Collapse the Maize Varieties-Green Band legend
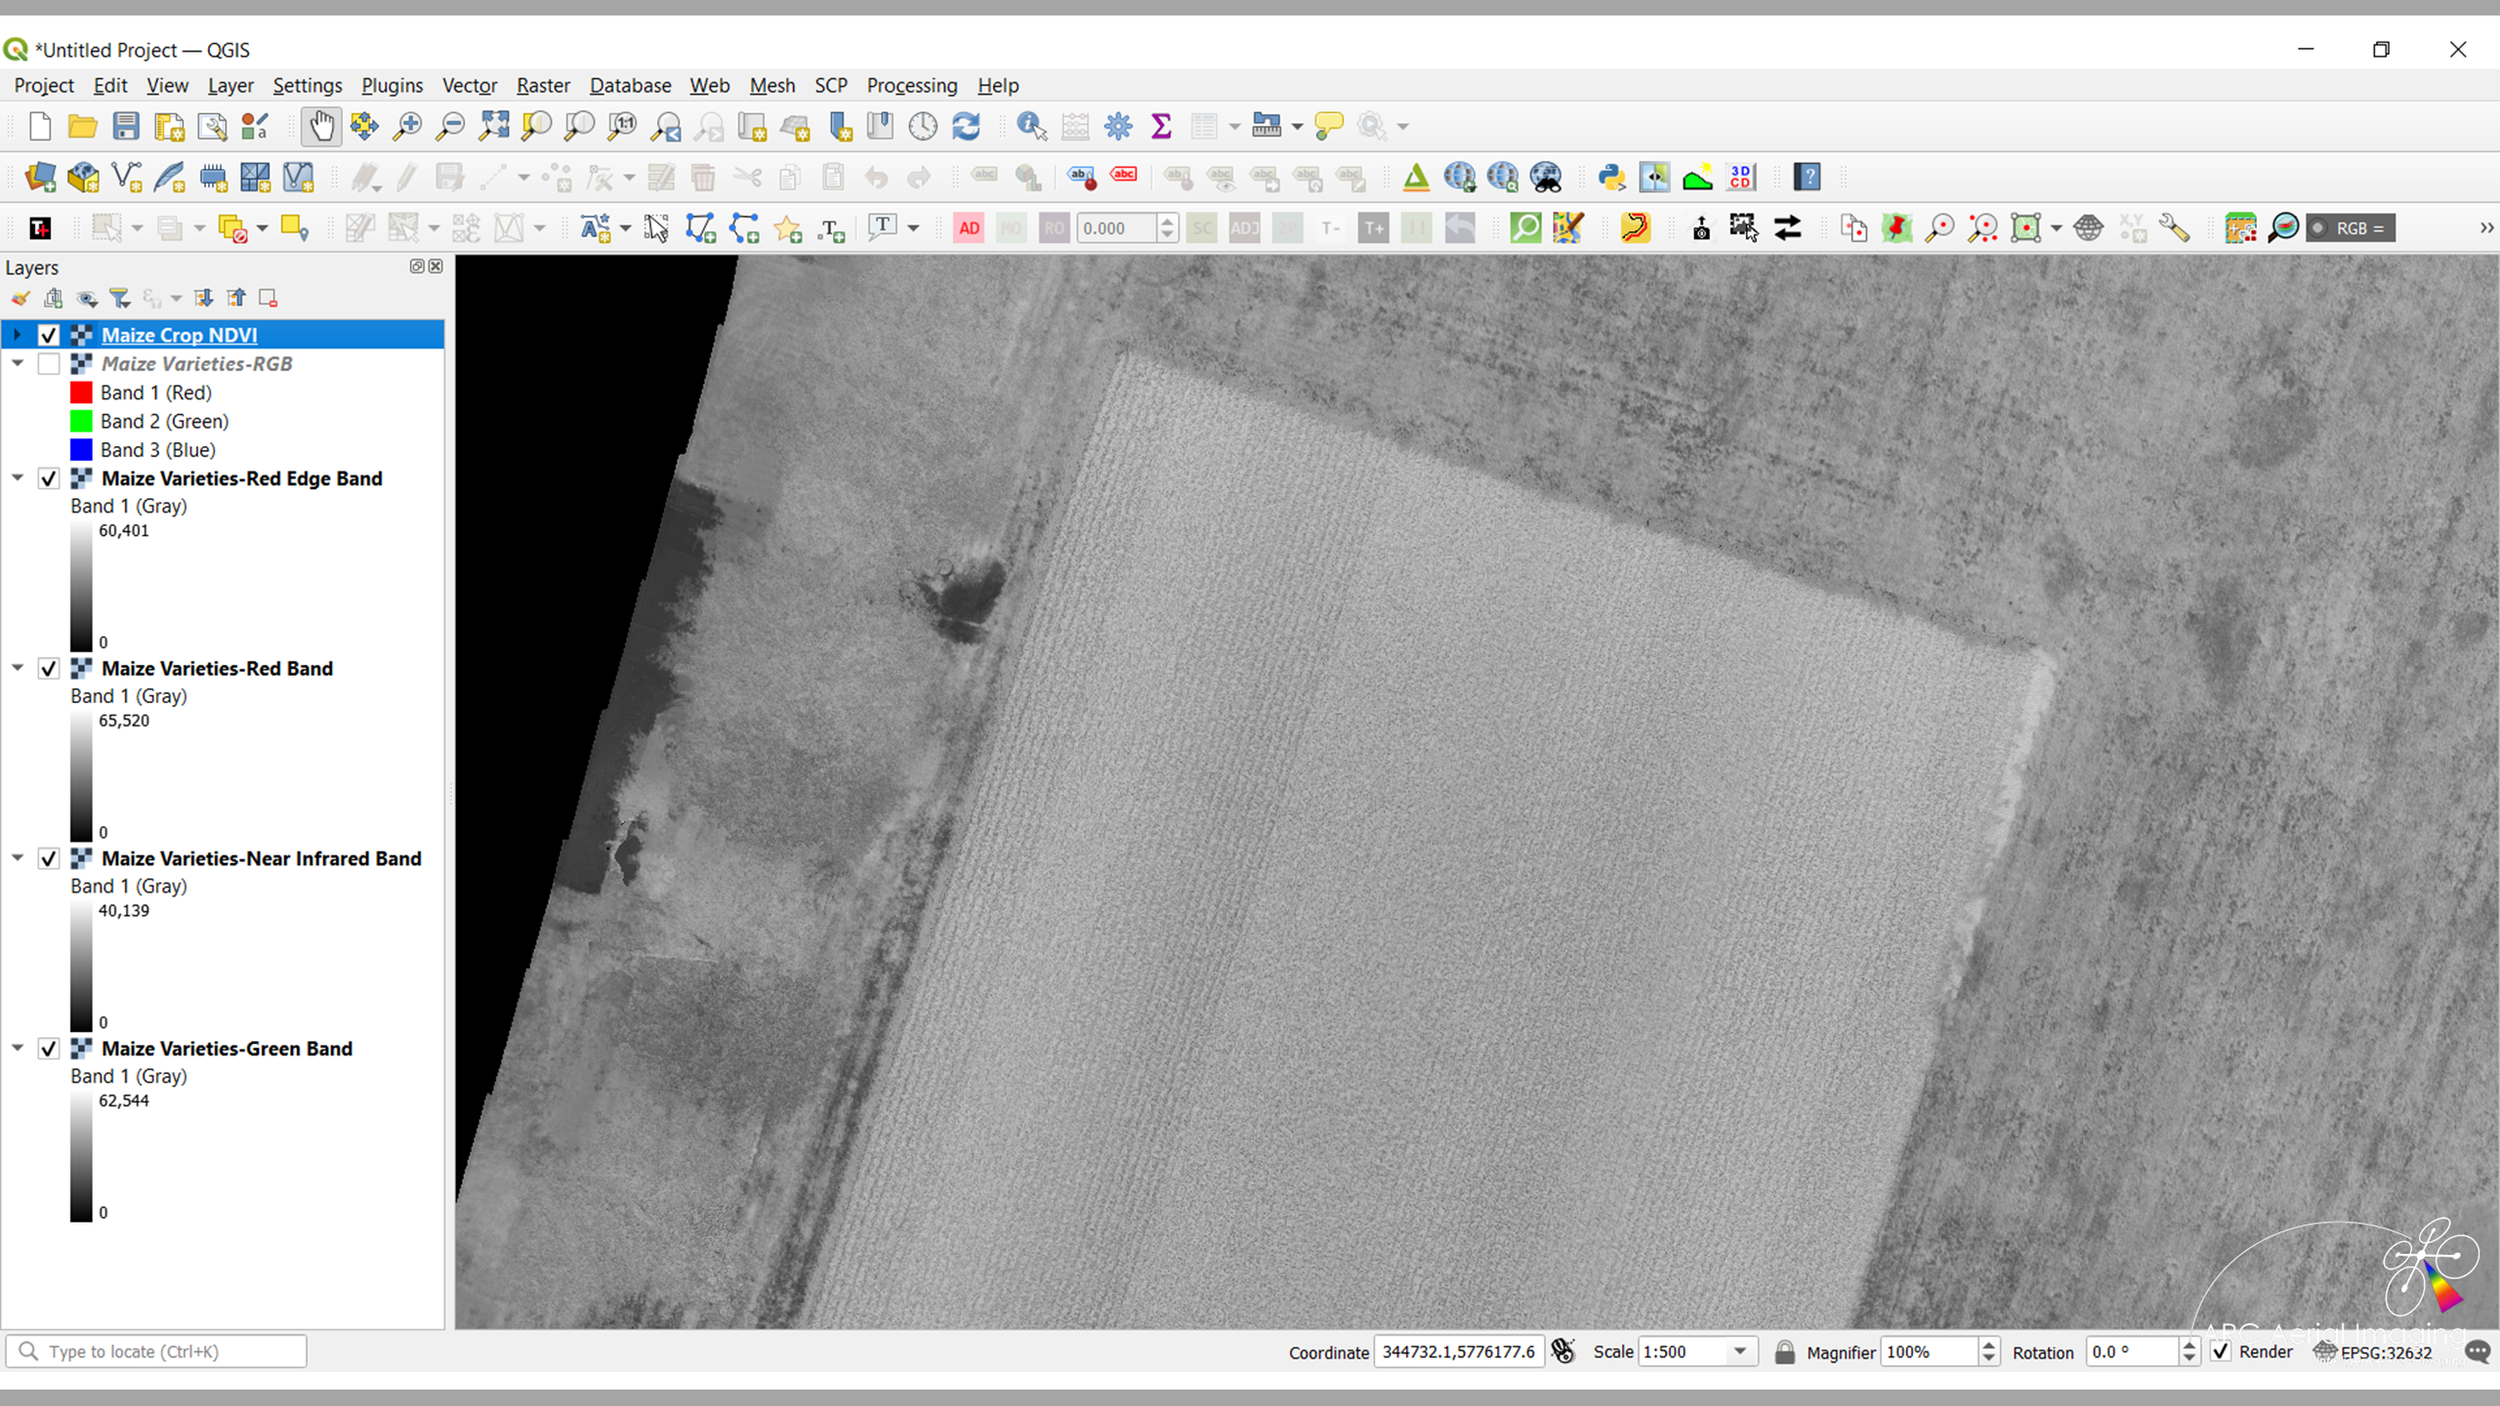Screen dimensions: 2500x1406 pyautogui.click(x=17, y=1048)
